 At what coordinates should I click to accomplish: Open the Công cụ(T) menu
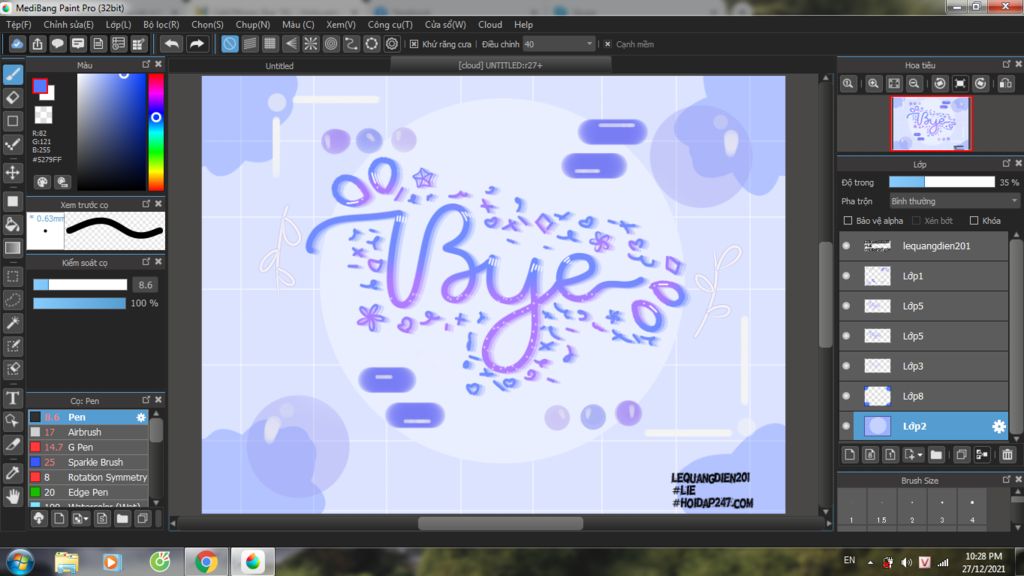(390, 24)
